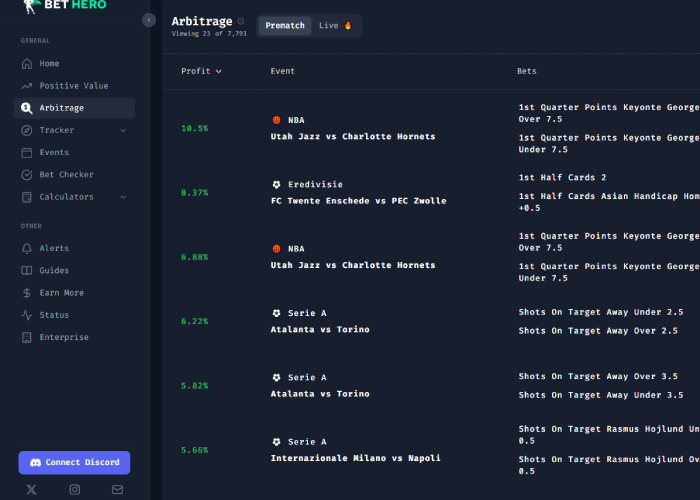Click the Positive Value trend icon
The image size is (700, 500).
click(27, 86)
